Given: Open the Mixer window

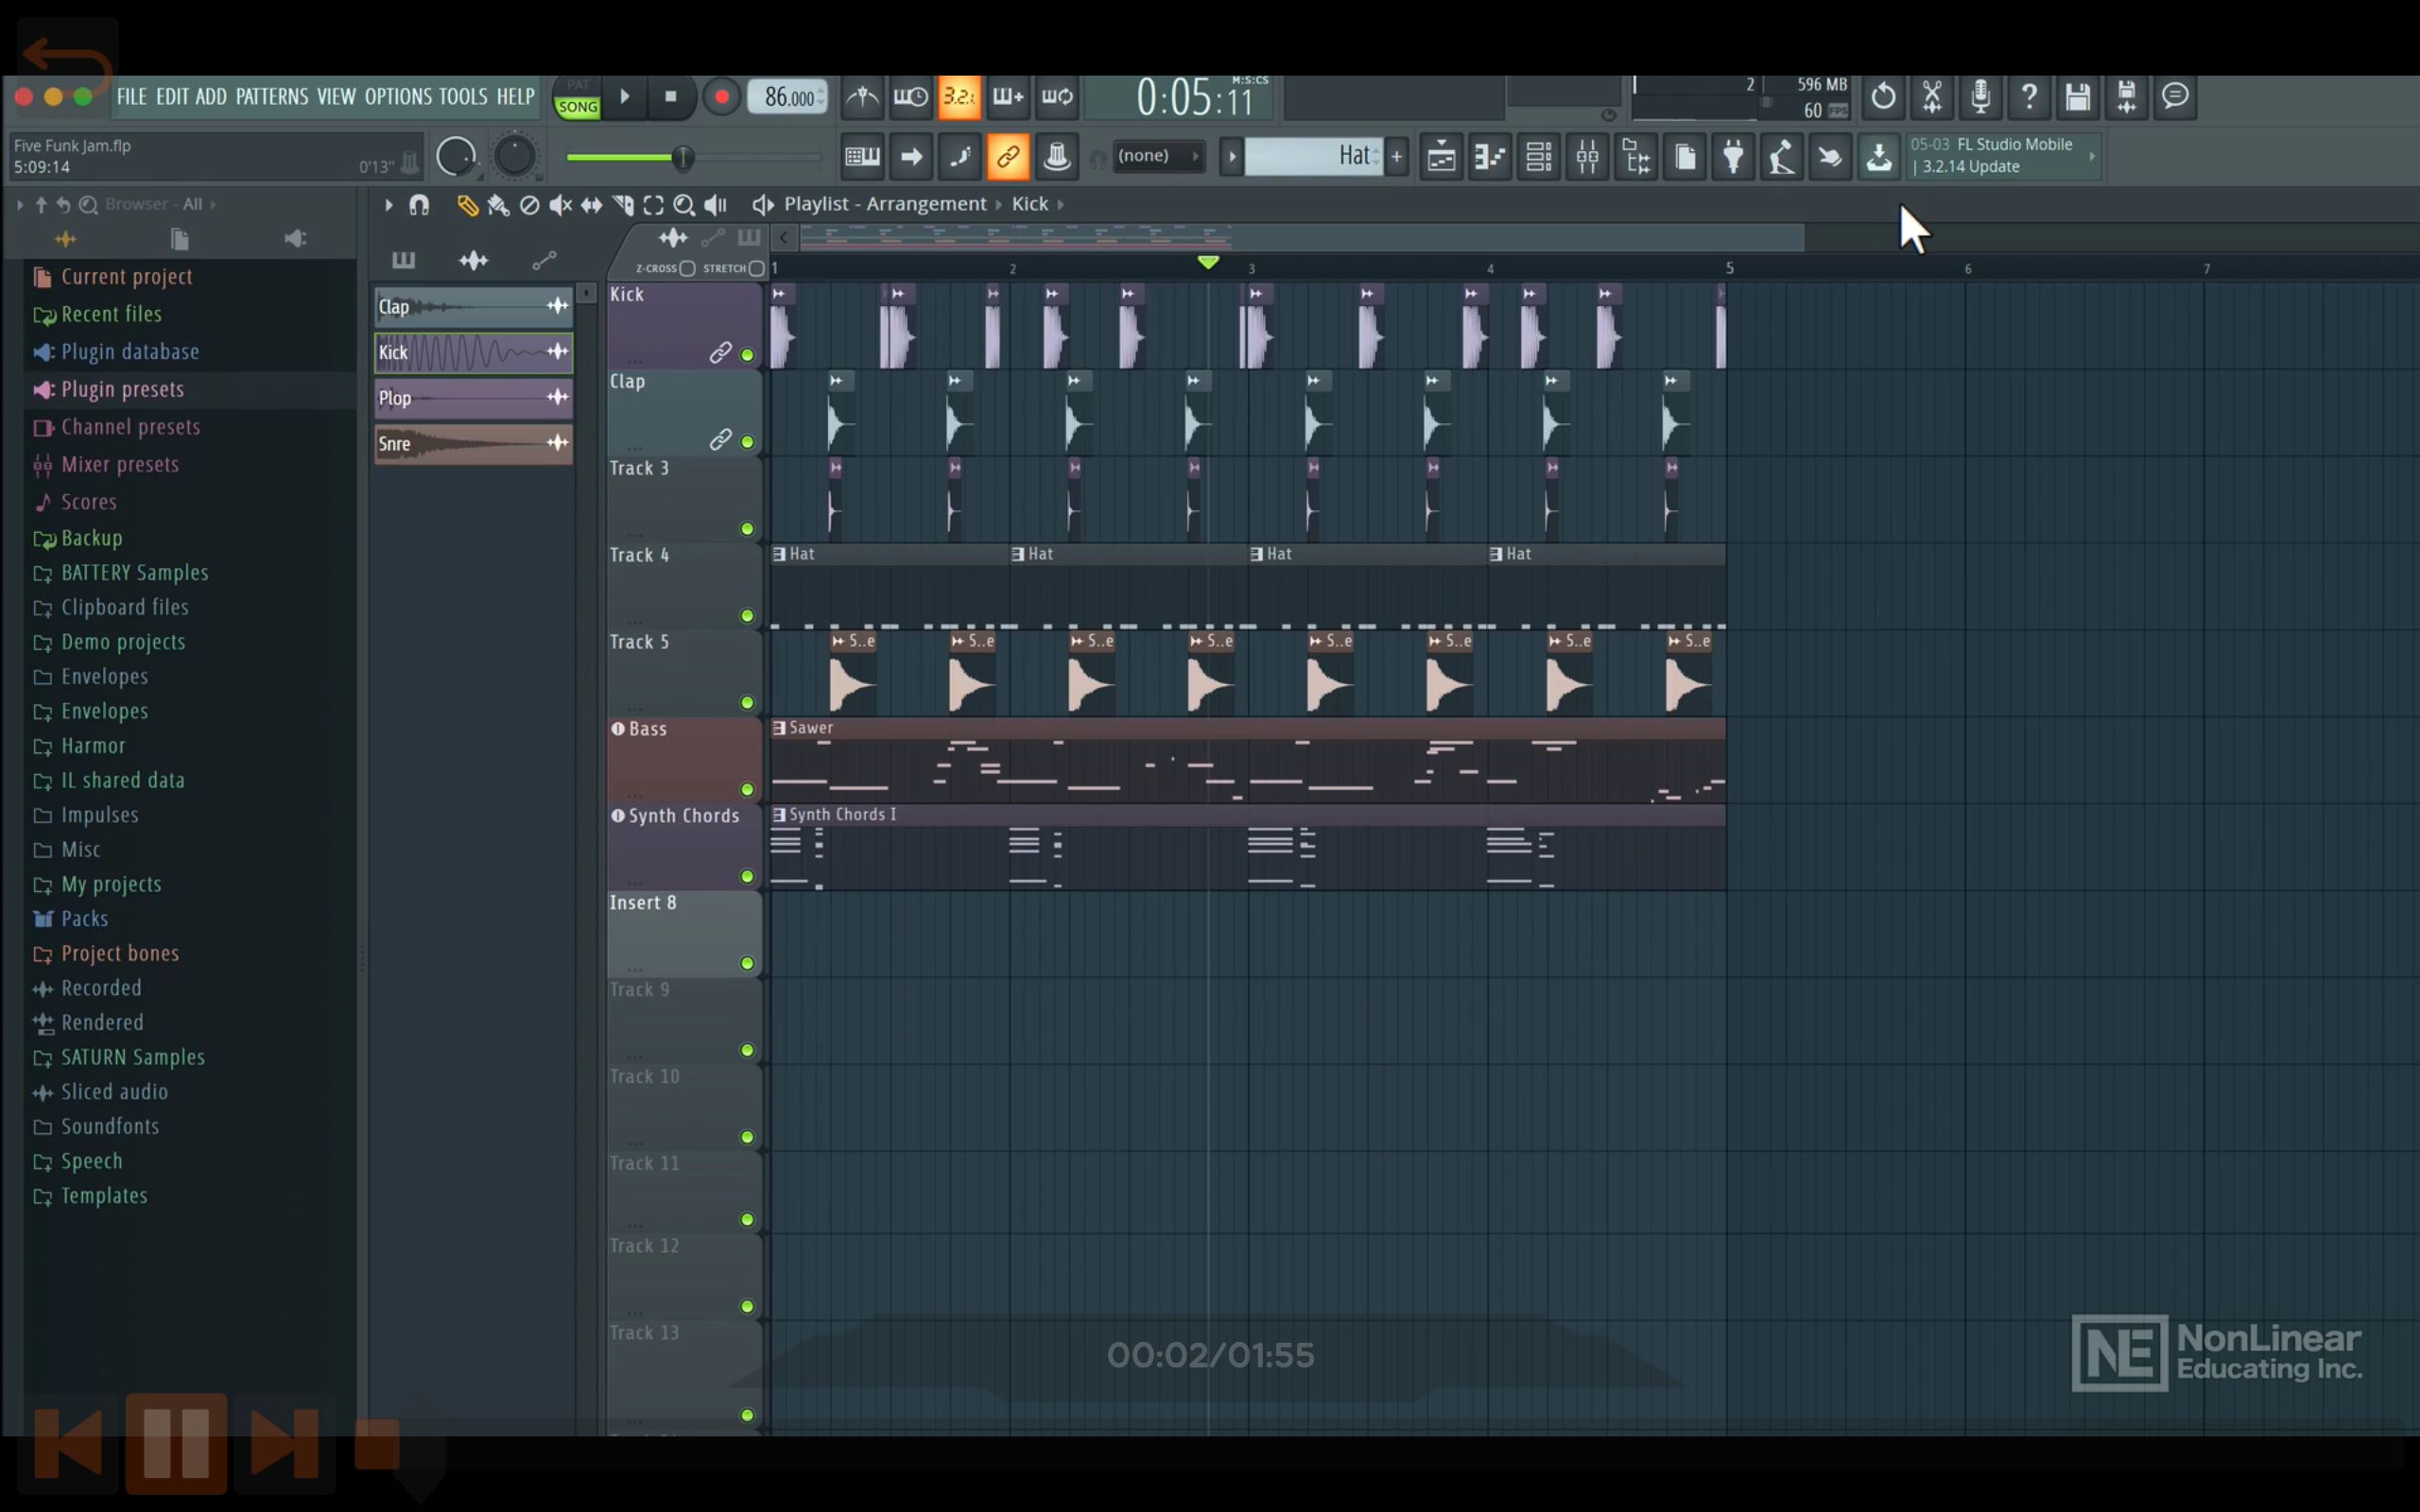Looking at the screenshot, I should (1587, 157).
